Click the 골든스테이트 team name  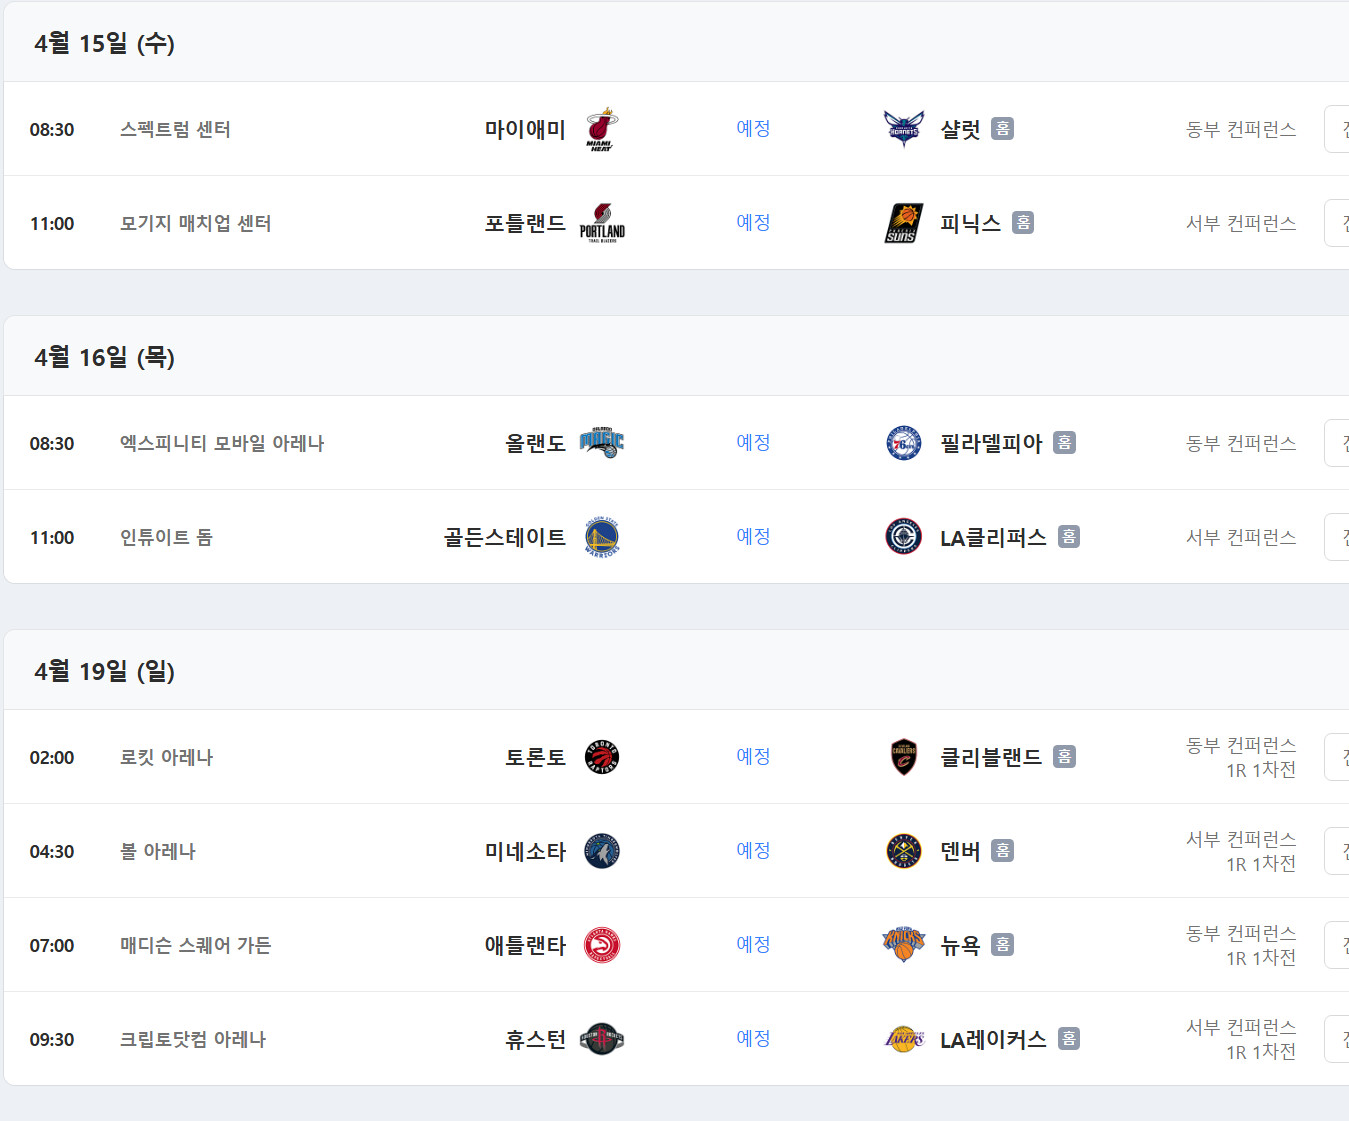point(504,537)
